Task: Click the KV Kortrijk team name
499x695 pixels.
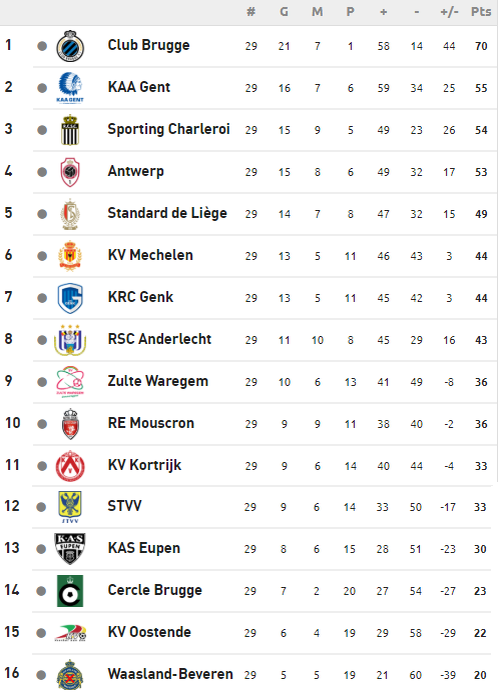Action: coord(144,465)
